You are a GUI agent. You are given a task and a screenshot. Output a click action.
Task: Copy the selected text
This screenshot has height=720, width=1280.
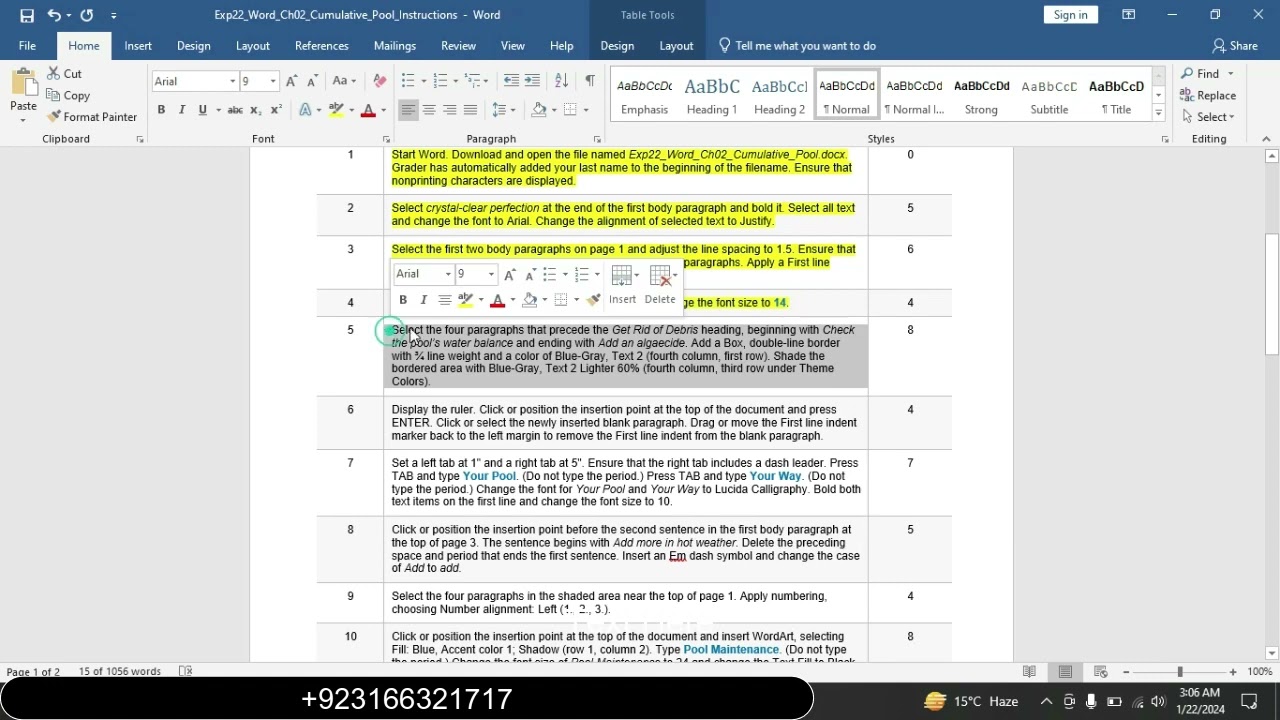pyautogui.click(x=68, y=95)
